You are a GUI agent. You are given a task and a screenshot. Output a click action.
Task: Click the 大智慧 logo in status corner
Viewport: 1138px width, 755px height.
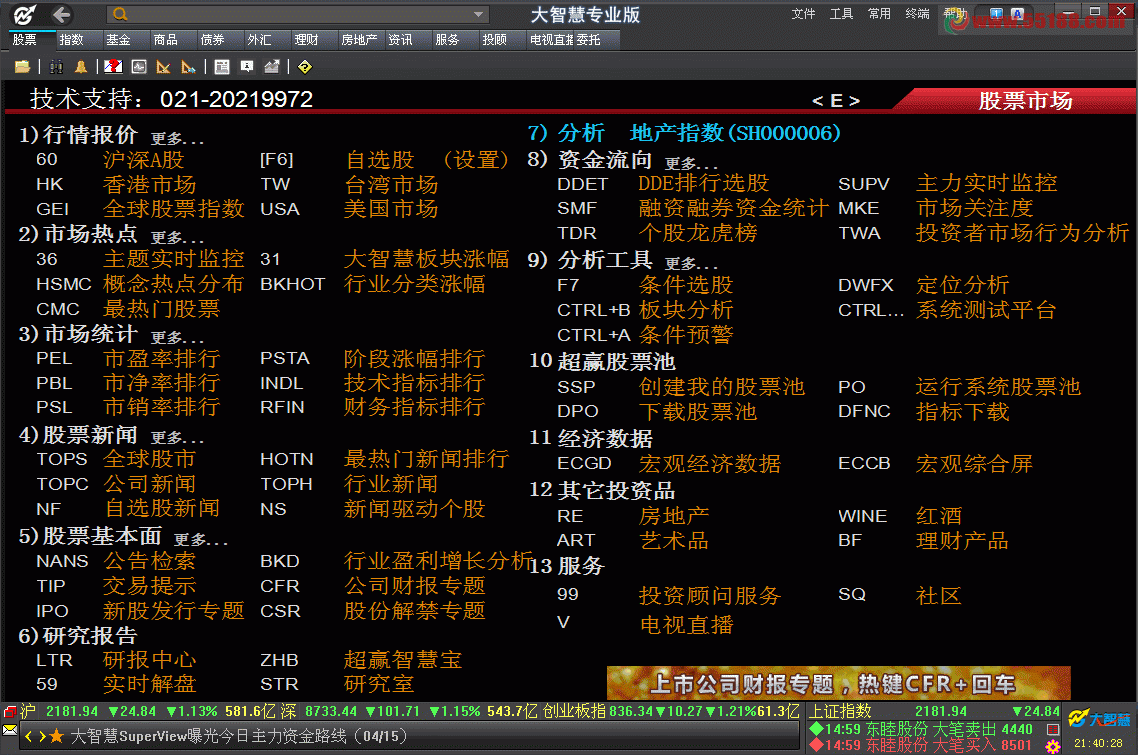click(1100, 719)
